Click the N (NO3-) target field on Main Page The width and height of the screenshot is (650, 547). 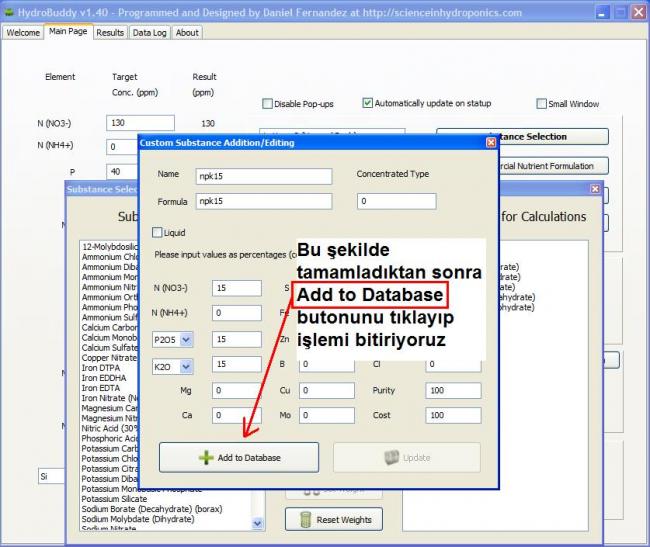(x=140, y=123)
